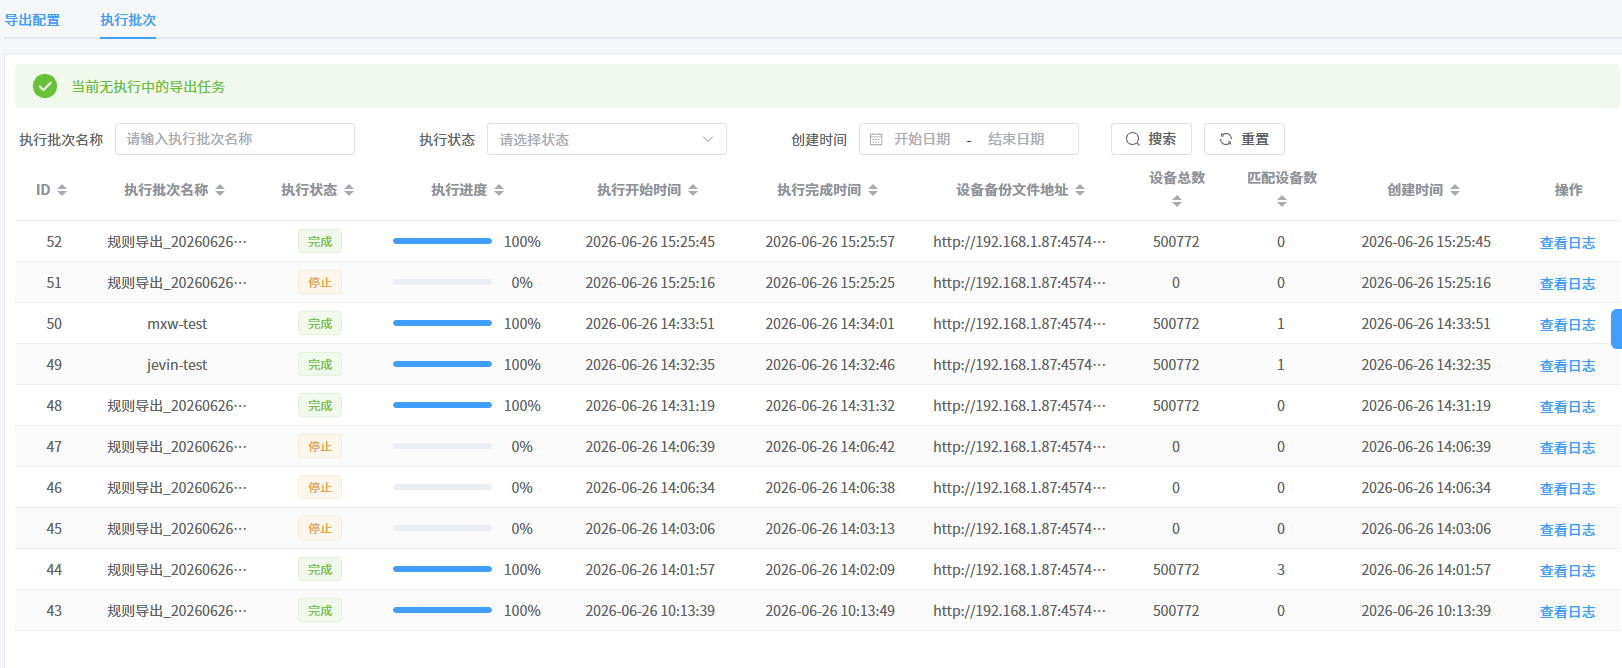The width and height of the screenshot is (1622, 668).
Task: Open 查看日志 for mxw-test row
Action: [1567, 325]
